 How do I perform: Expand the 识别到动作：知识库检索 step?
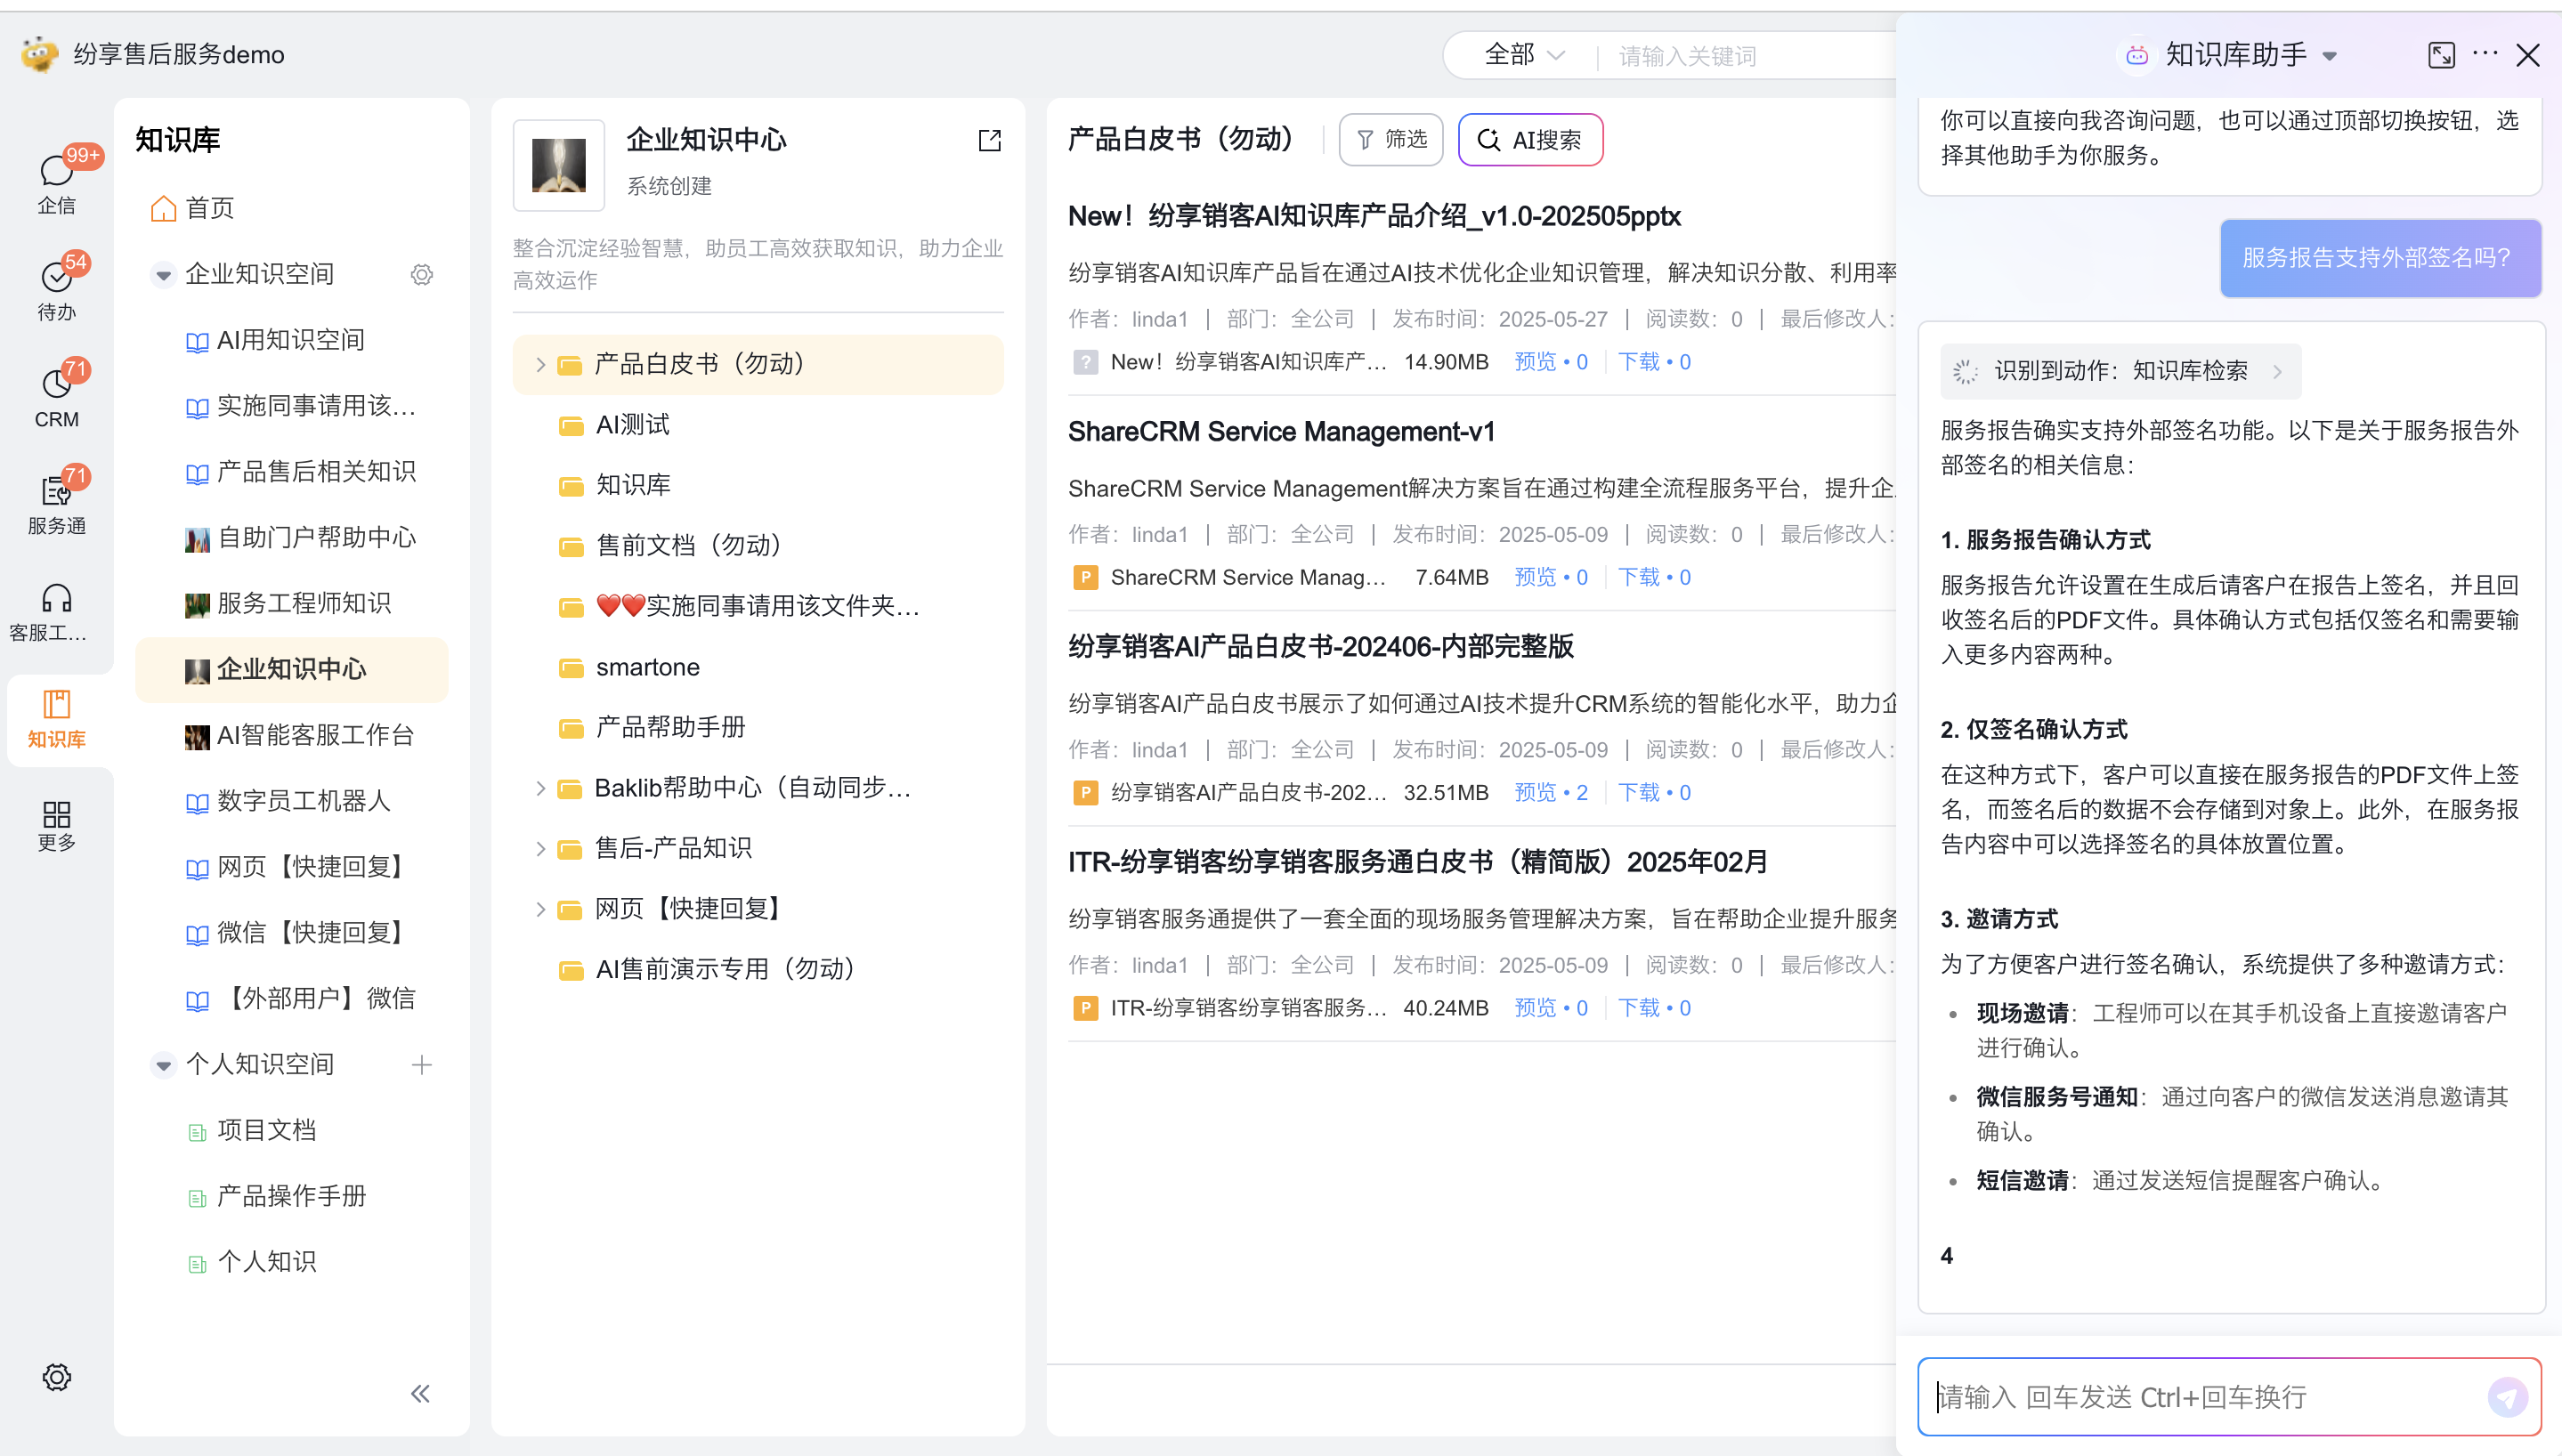2120,371
